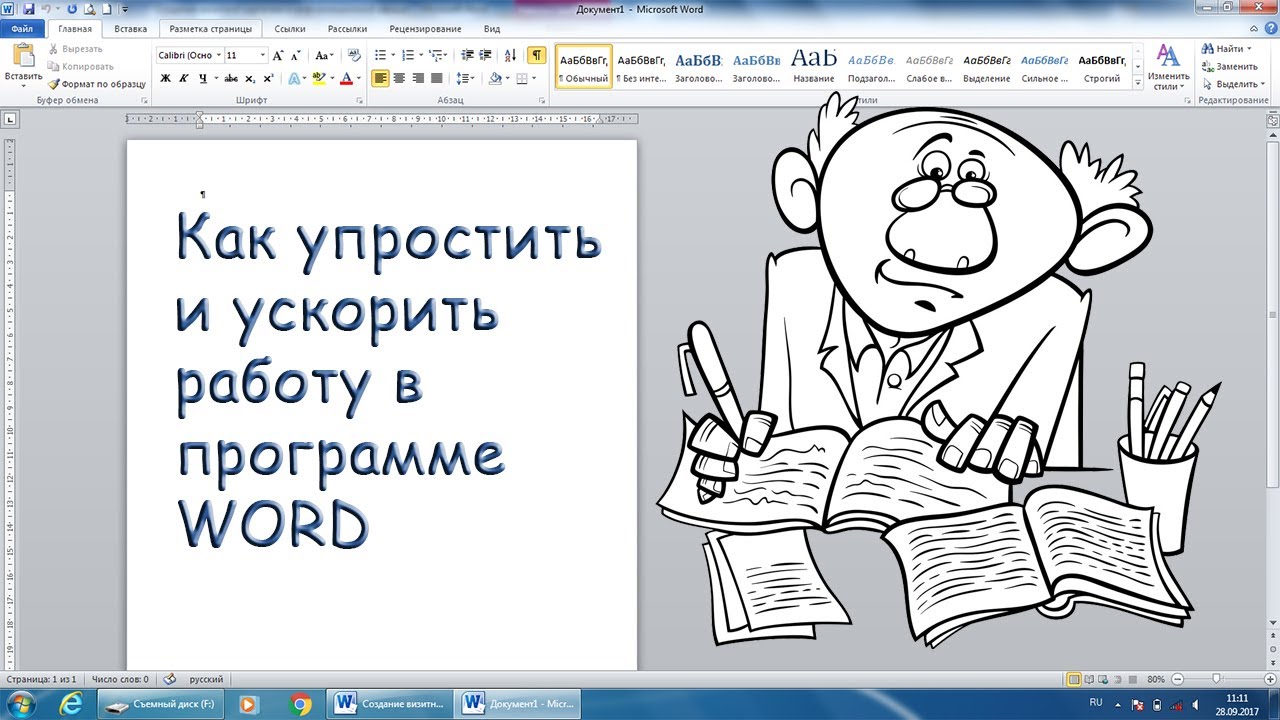Image resolution: width=1280 pixels, height=720 pixels.
Task: Open Google Chrome from the taskbar
Action: click(301, 704)
